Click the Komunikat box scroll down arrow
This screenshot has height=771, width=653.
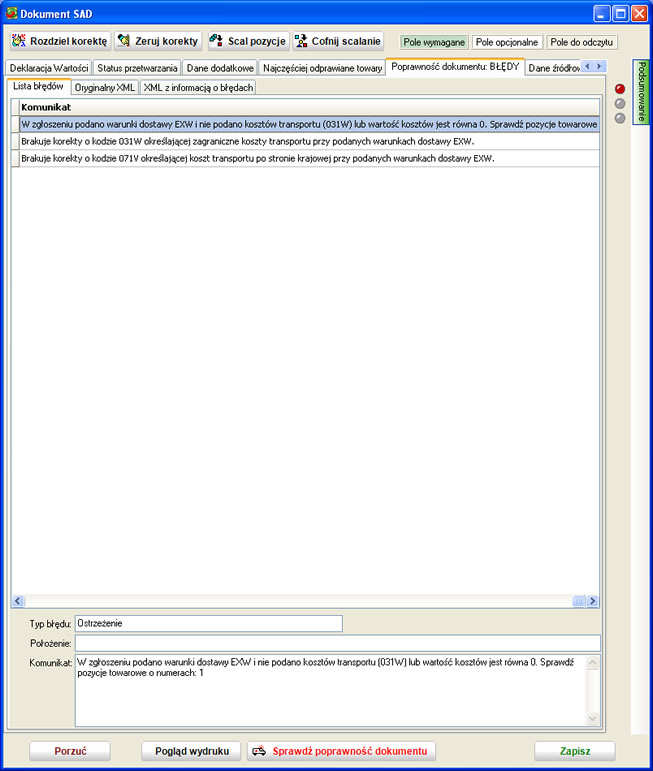(x=593, y=719)
